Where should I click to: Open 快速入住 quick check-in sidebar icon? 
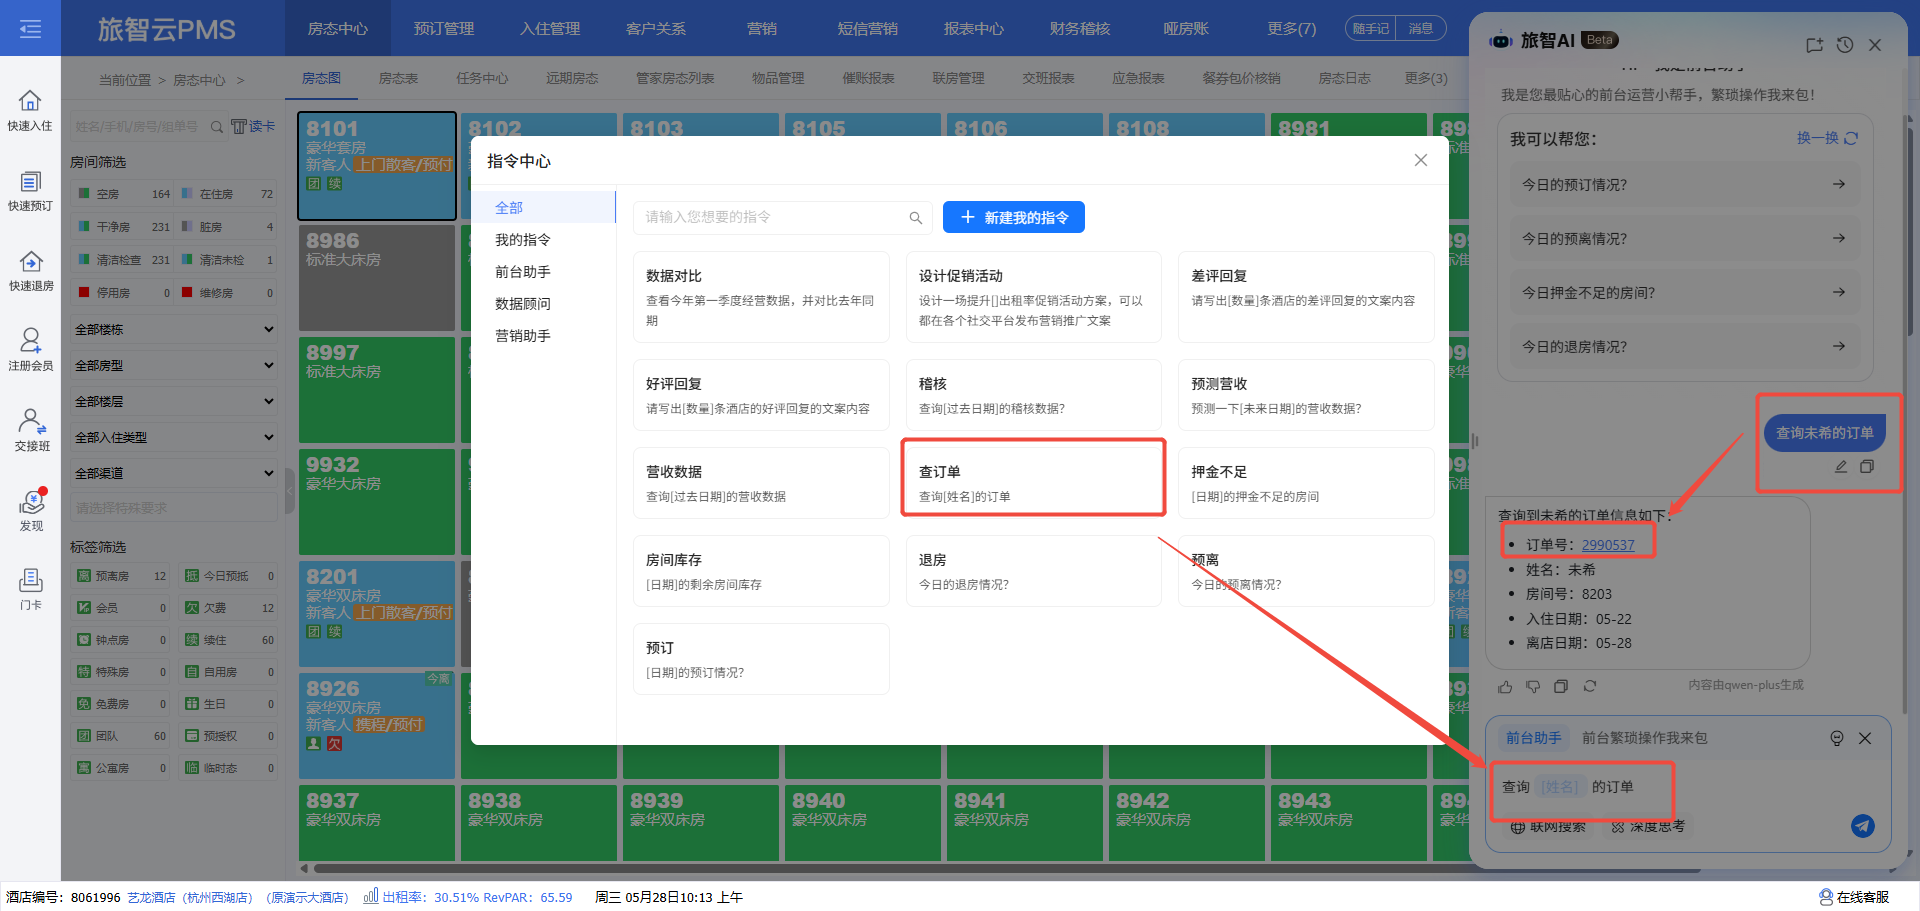point(30,110)
